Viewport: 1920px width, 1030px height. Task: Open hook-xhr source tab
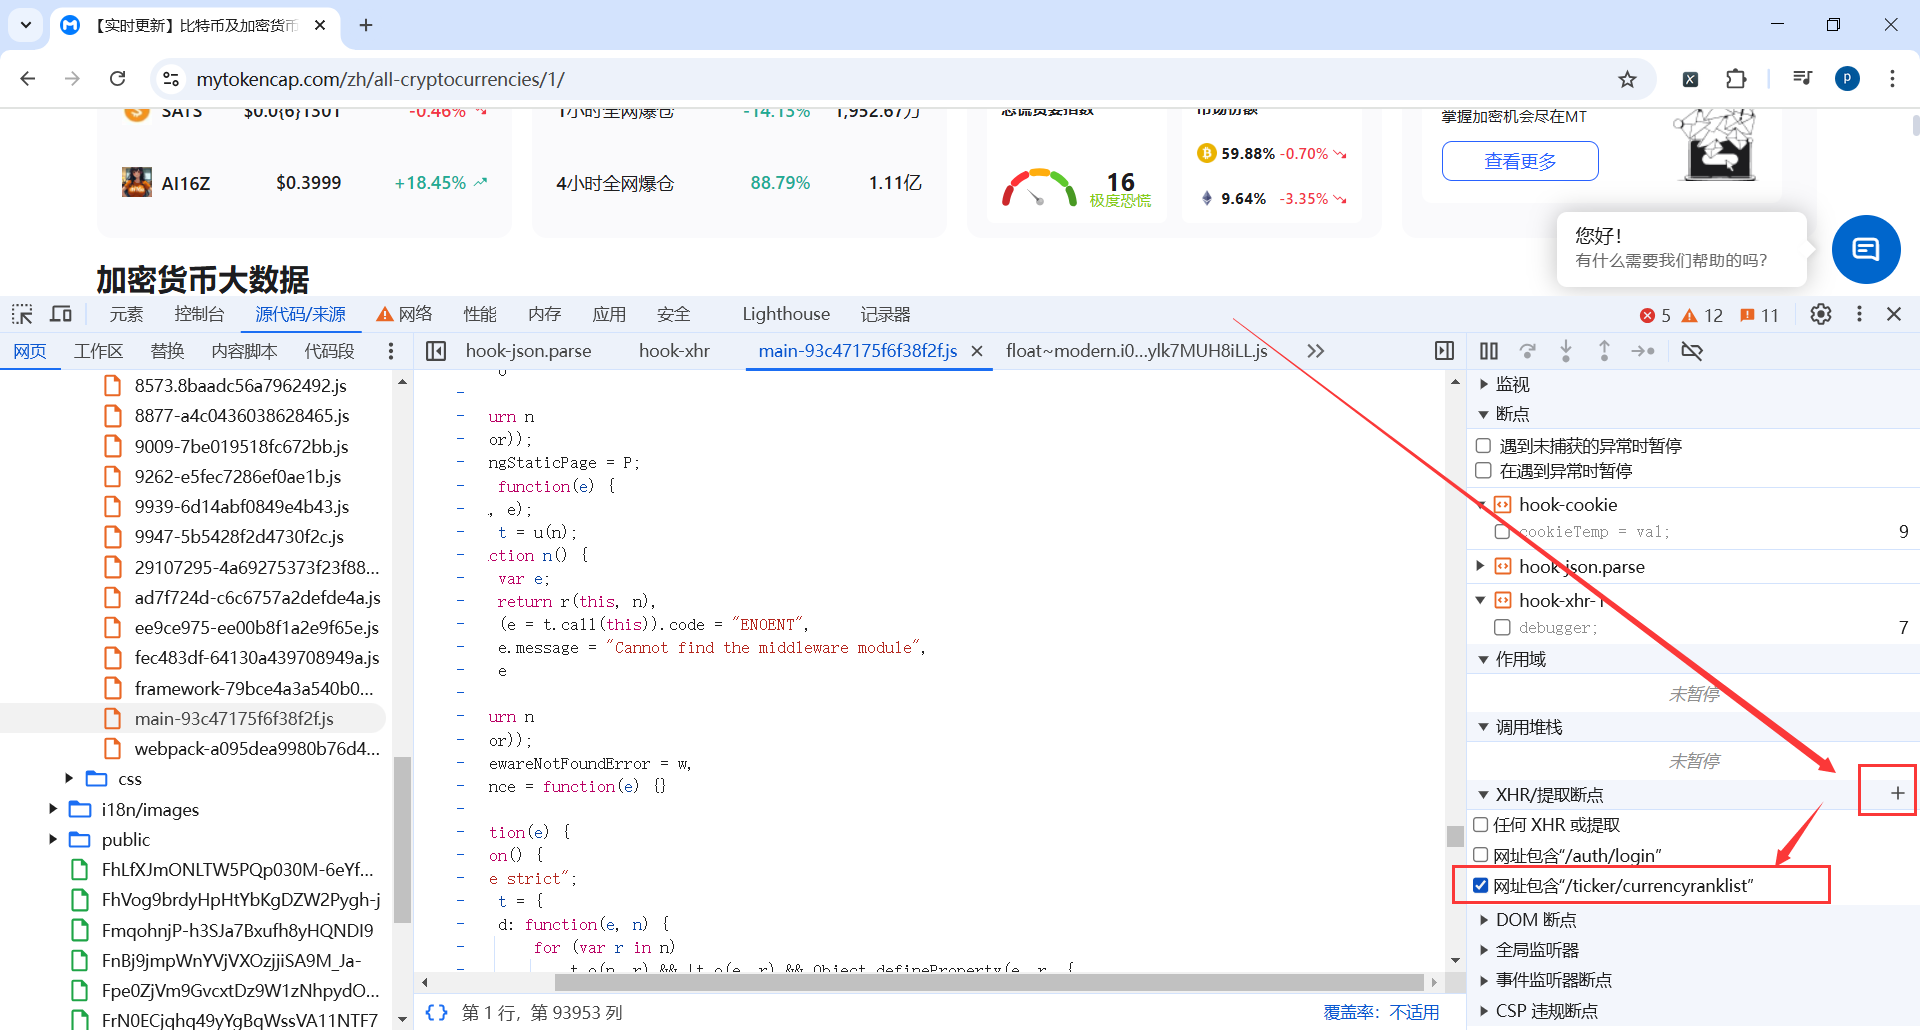coord(674,351)
